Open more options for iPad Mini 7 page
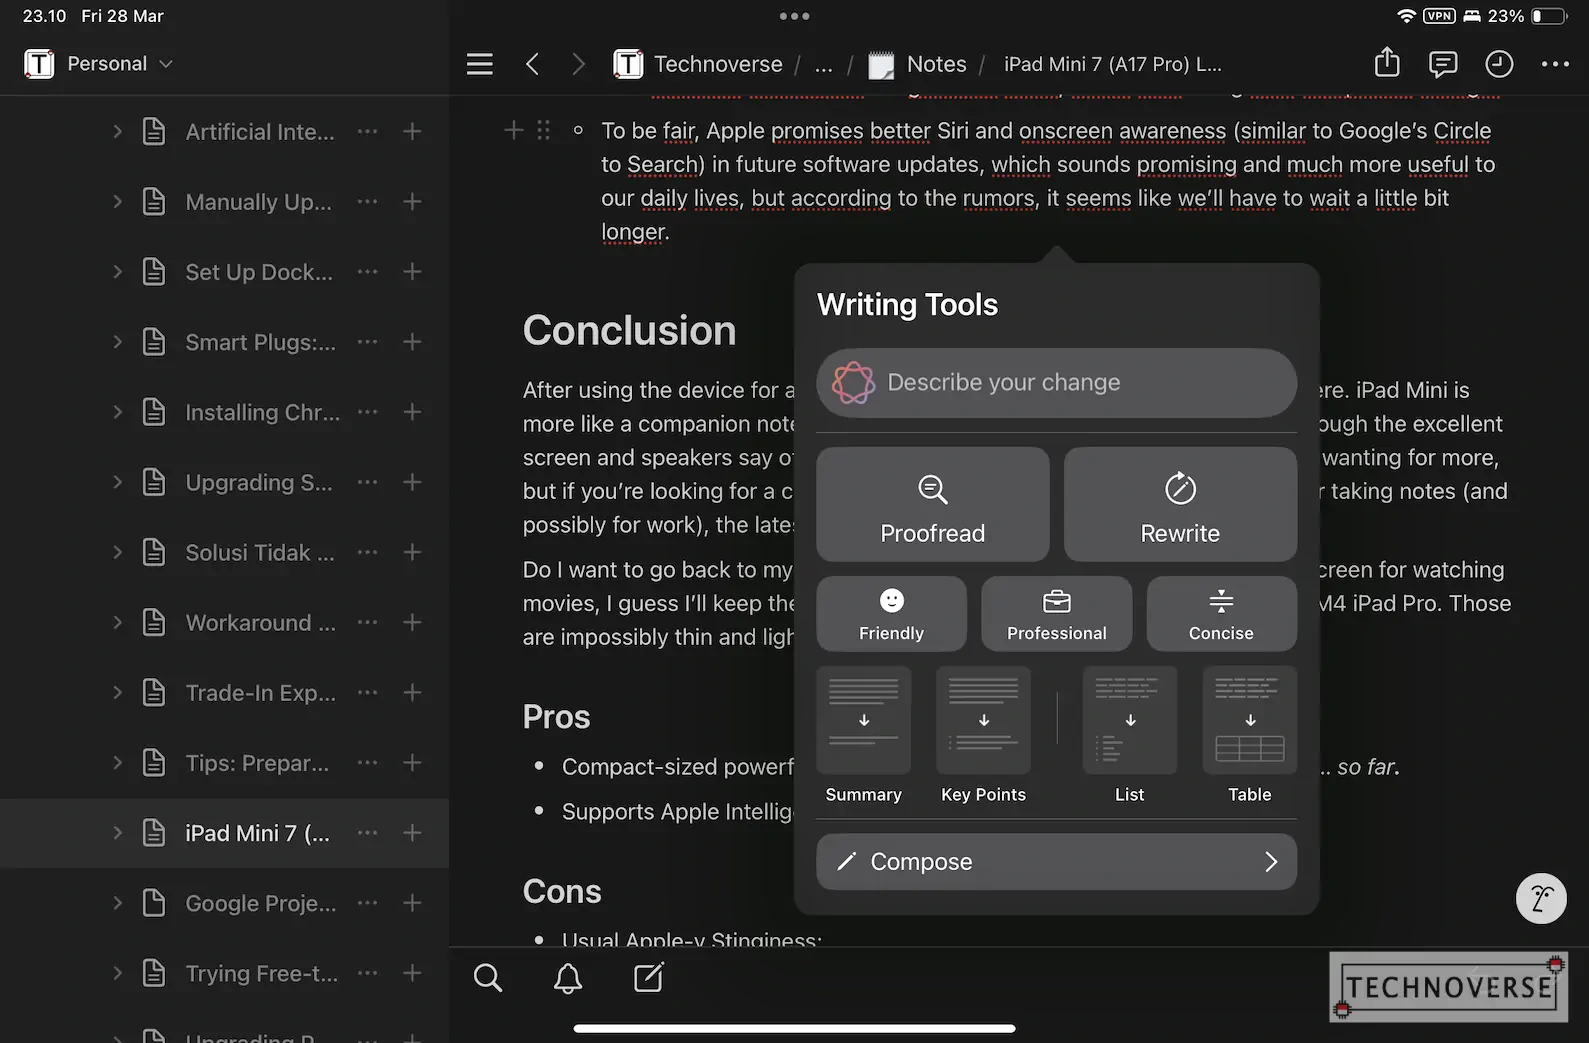Screen dimensions: 1589x1043 click(368, 833)
